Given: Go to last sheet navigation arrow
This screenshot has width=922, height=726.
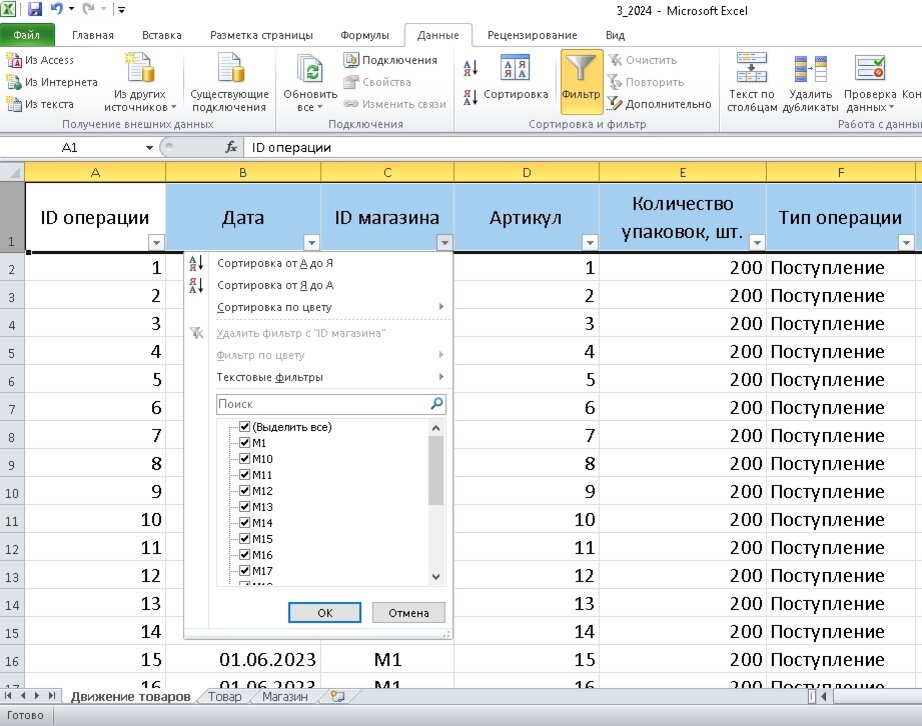Looking at the screenshot, I should [x=52, y=696].
